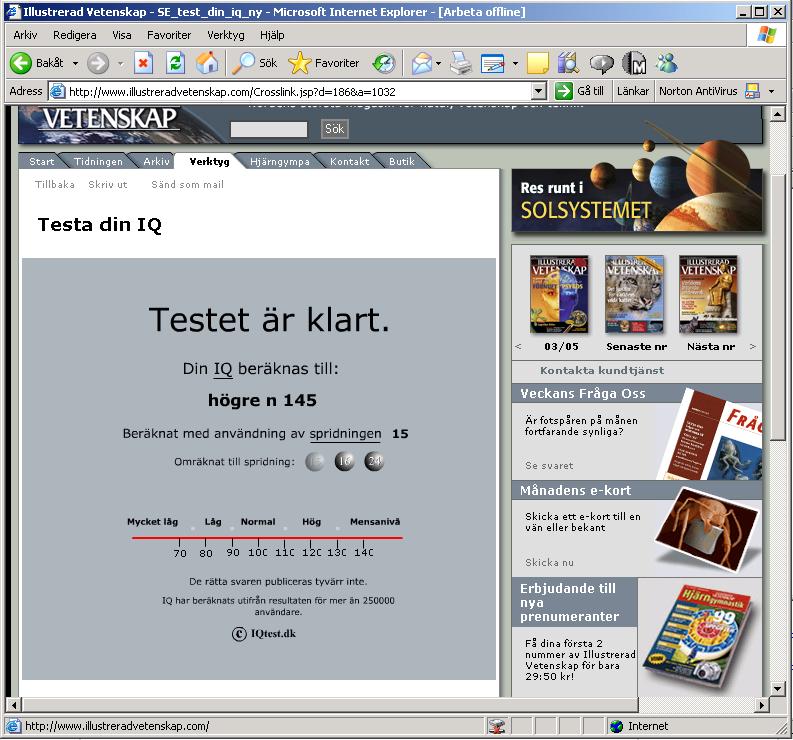Open the Forward button history dropdown arrow
Viewport: 793px width, 740px height.
[120, 64]
